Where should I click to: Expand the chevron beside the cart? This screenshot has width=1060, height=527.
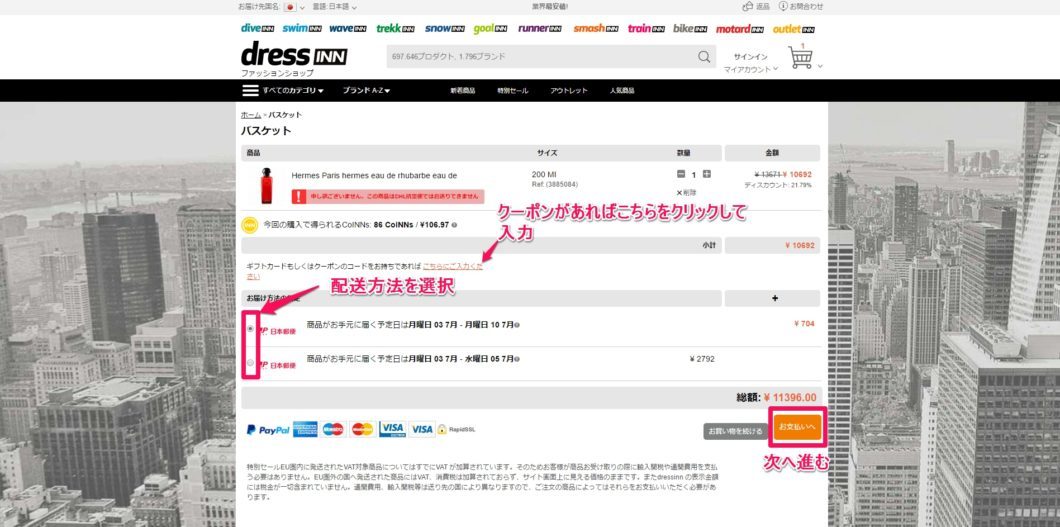(x=820, y=66)
